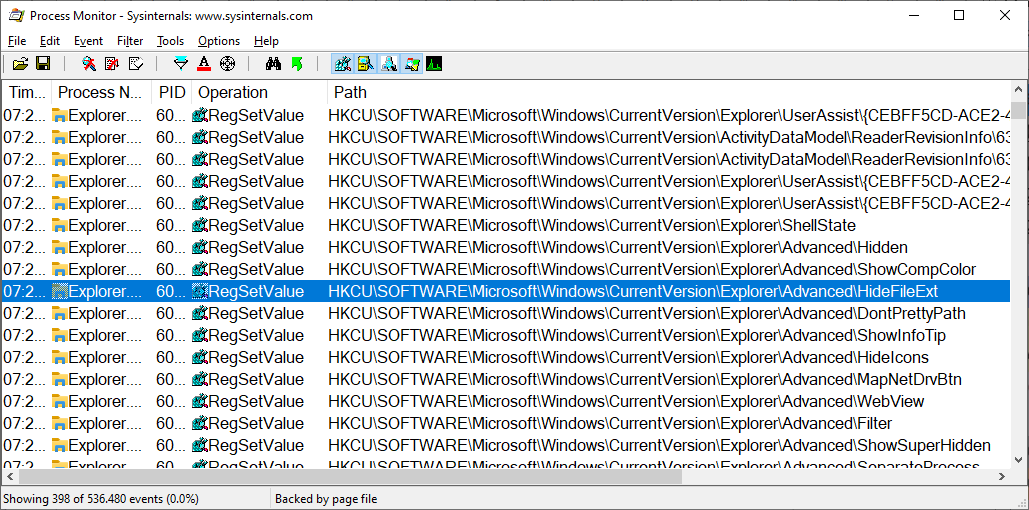The image size is (1029, 510).
Task: Open the Help menu
Action: click(x=266, y=41)
